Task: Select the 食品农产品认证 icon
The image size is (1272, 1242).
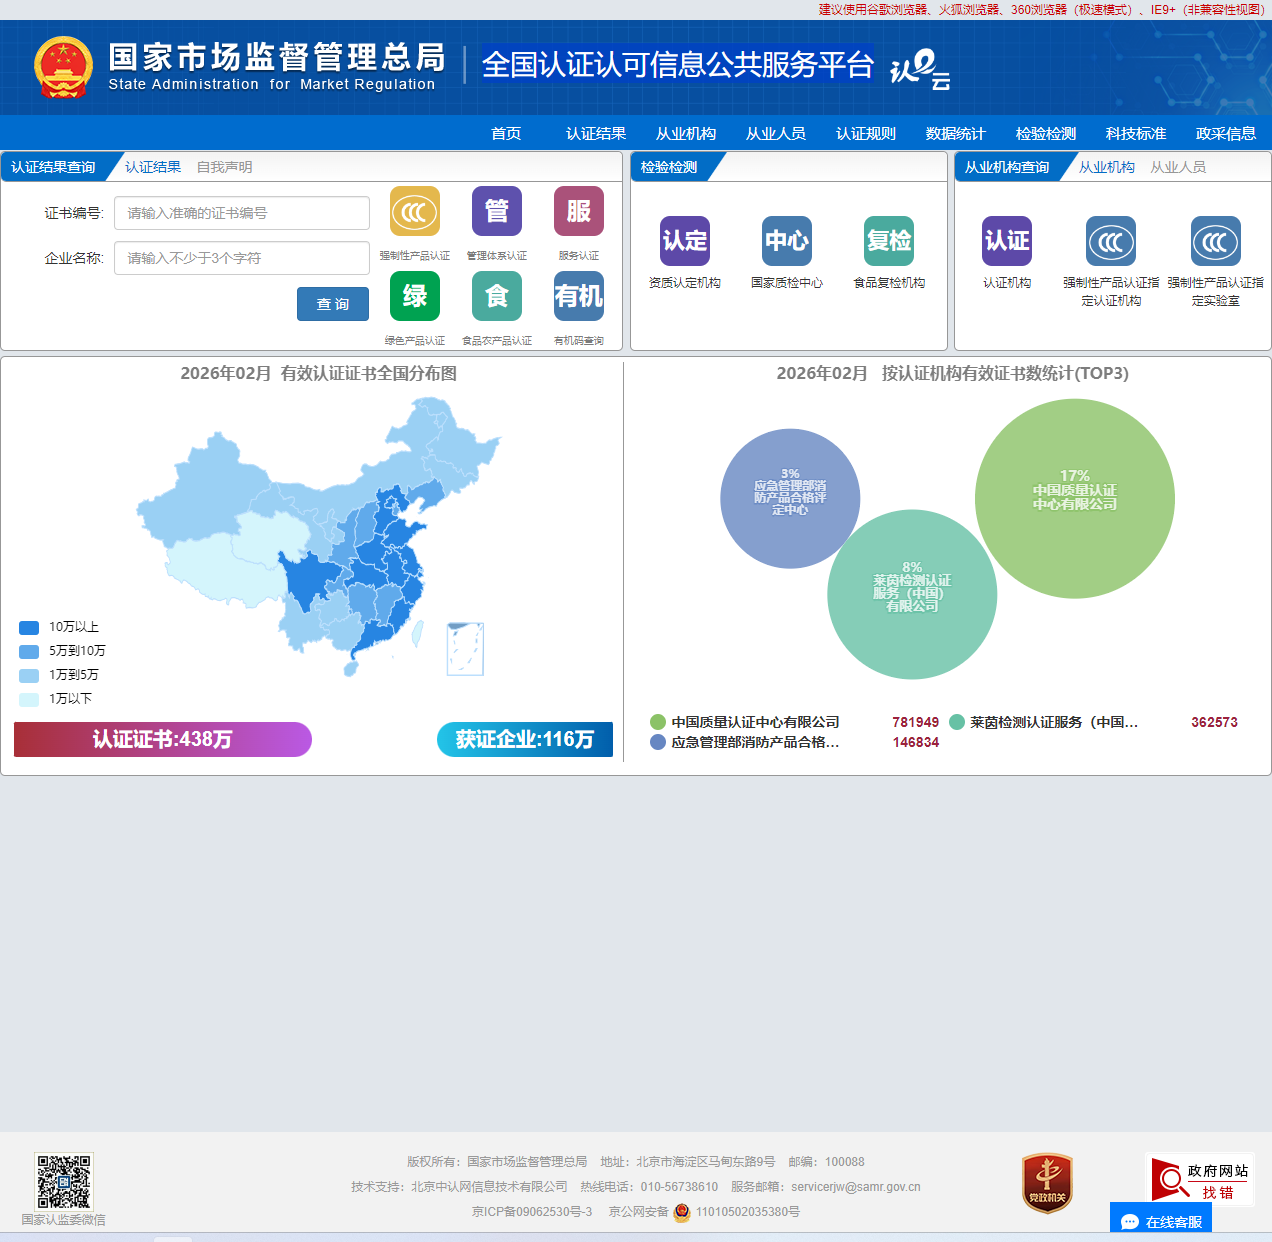Action: pos(496,296)
